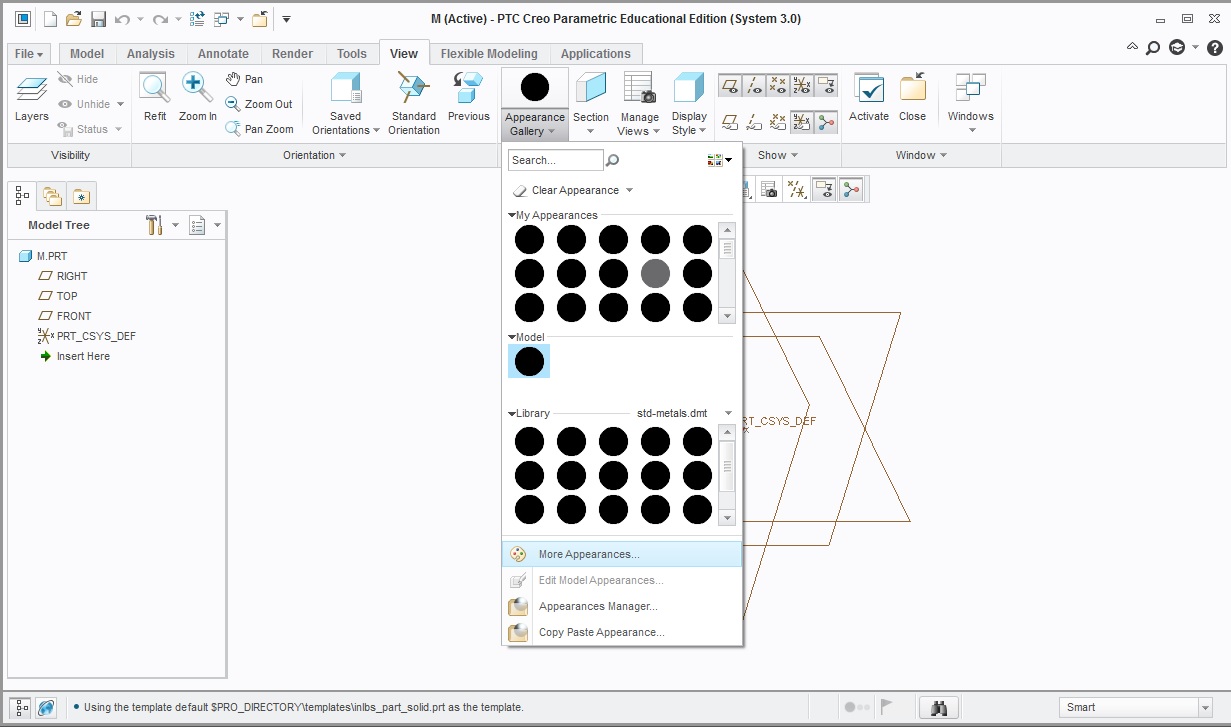Viewport: 1231px width, 727px height.
Task: Select the gray swatch in My Appearances
Action: [x=655, y=273]
